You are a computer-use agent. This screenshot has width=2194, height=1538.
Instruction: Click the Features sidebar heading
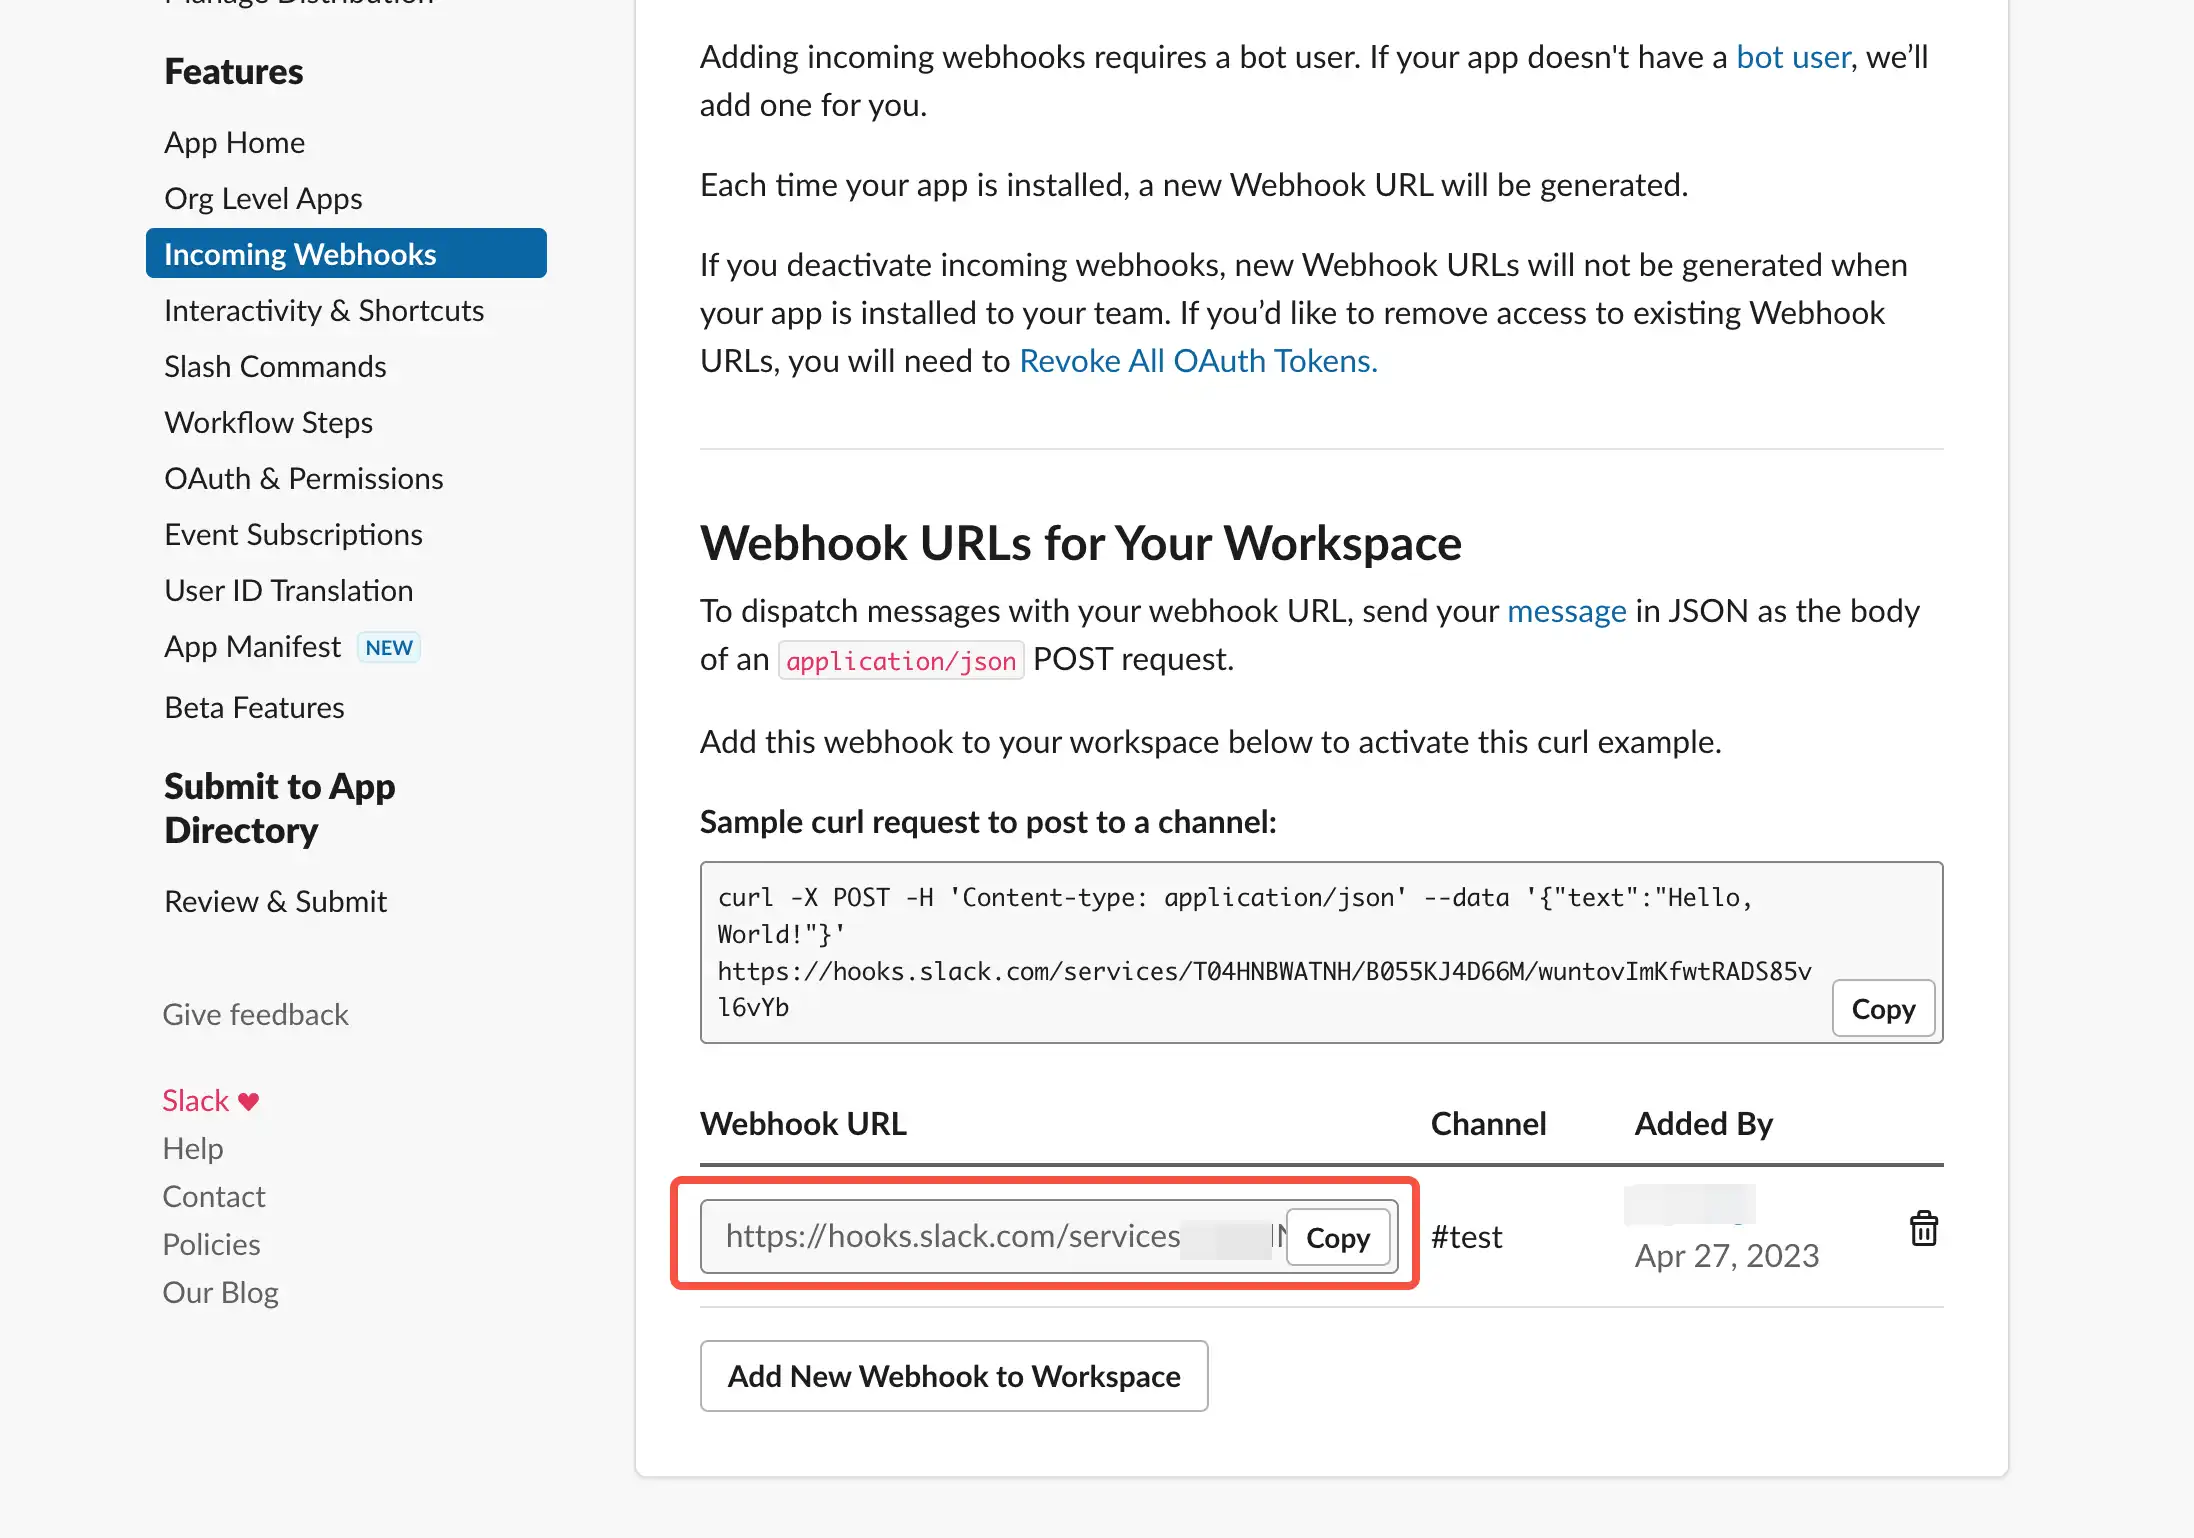coord(233,72)
